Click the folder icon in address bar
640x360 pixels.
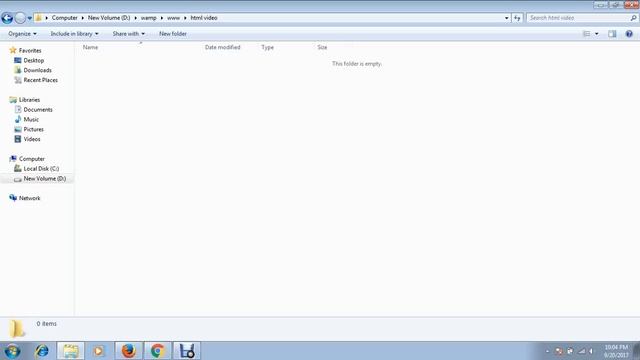pos(38,18)
